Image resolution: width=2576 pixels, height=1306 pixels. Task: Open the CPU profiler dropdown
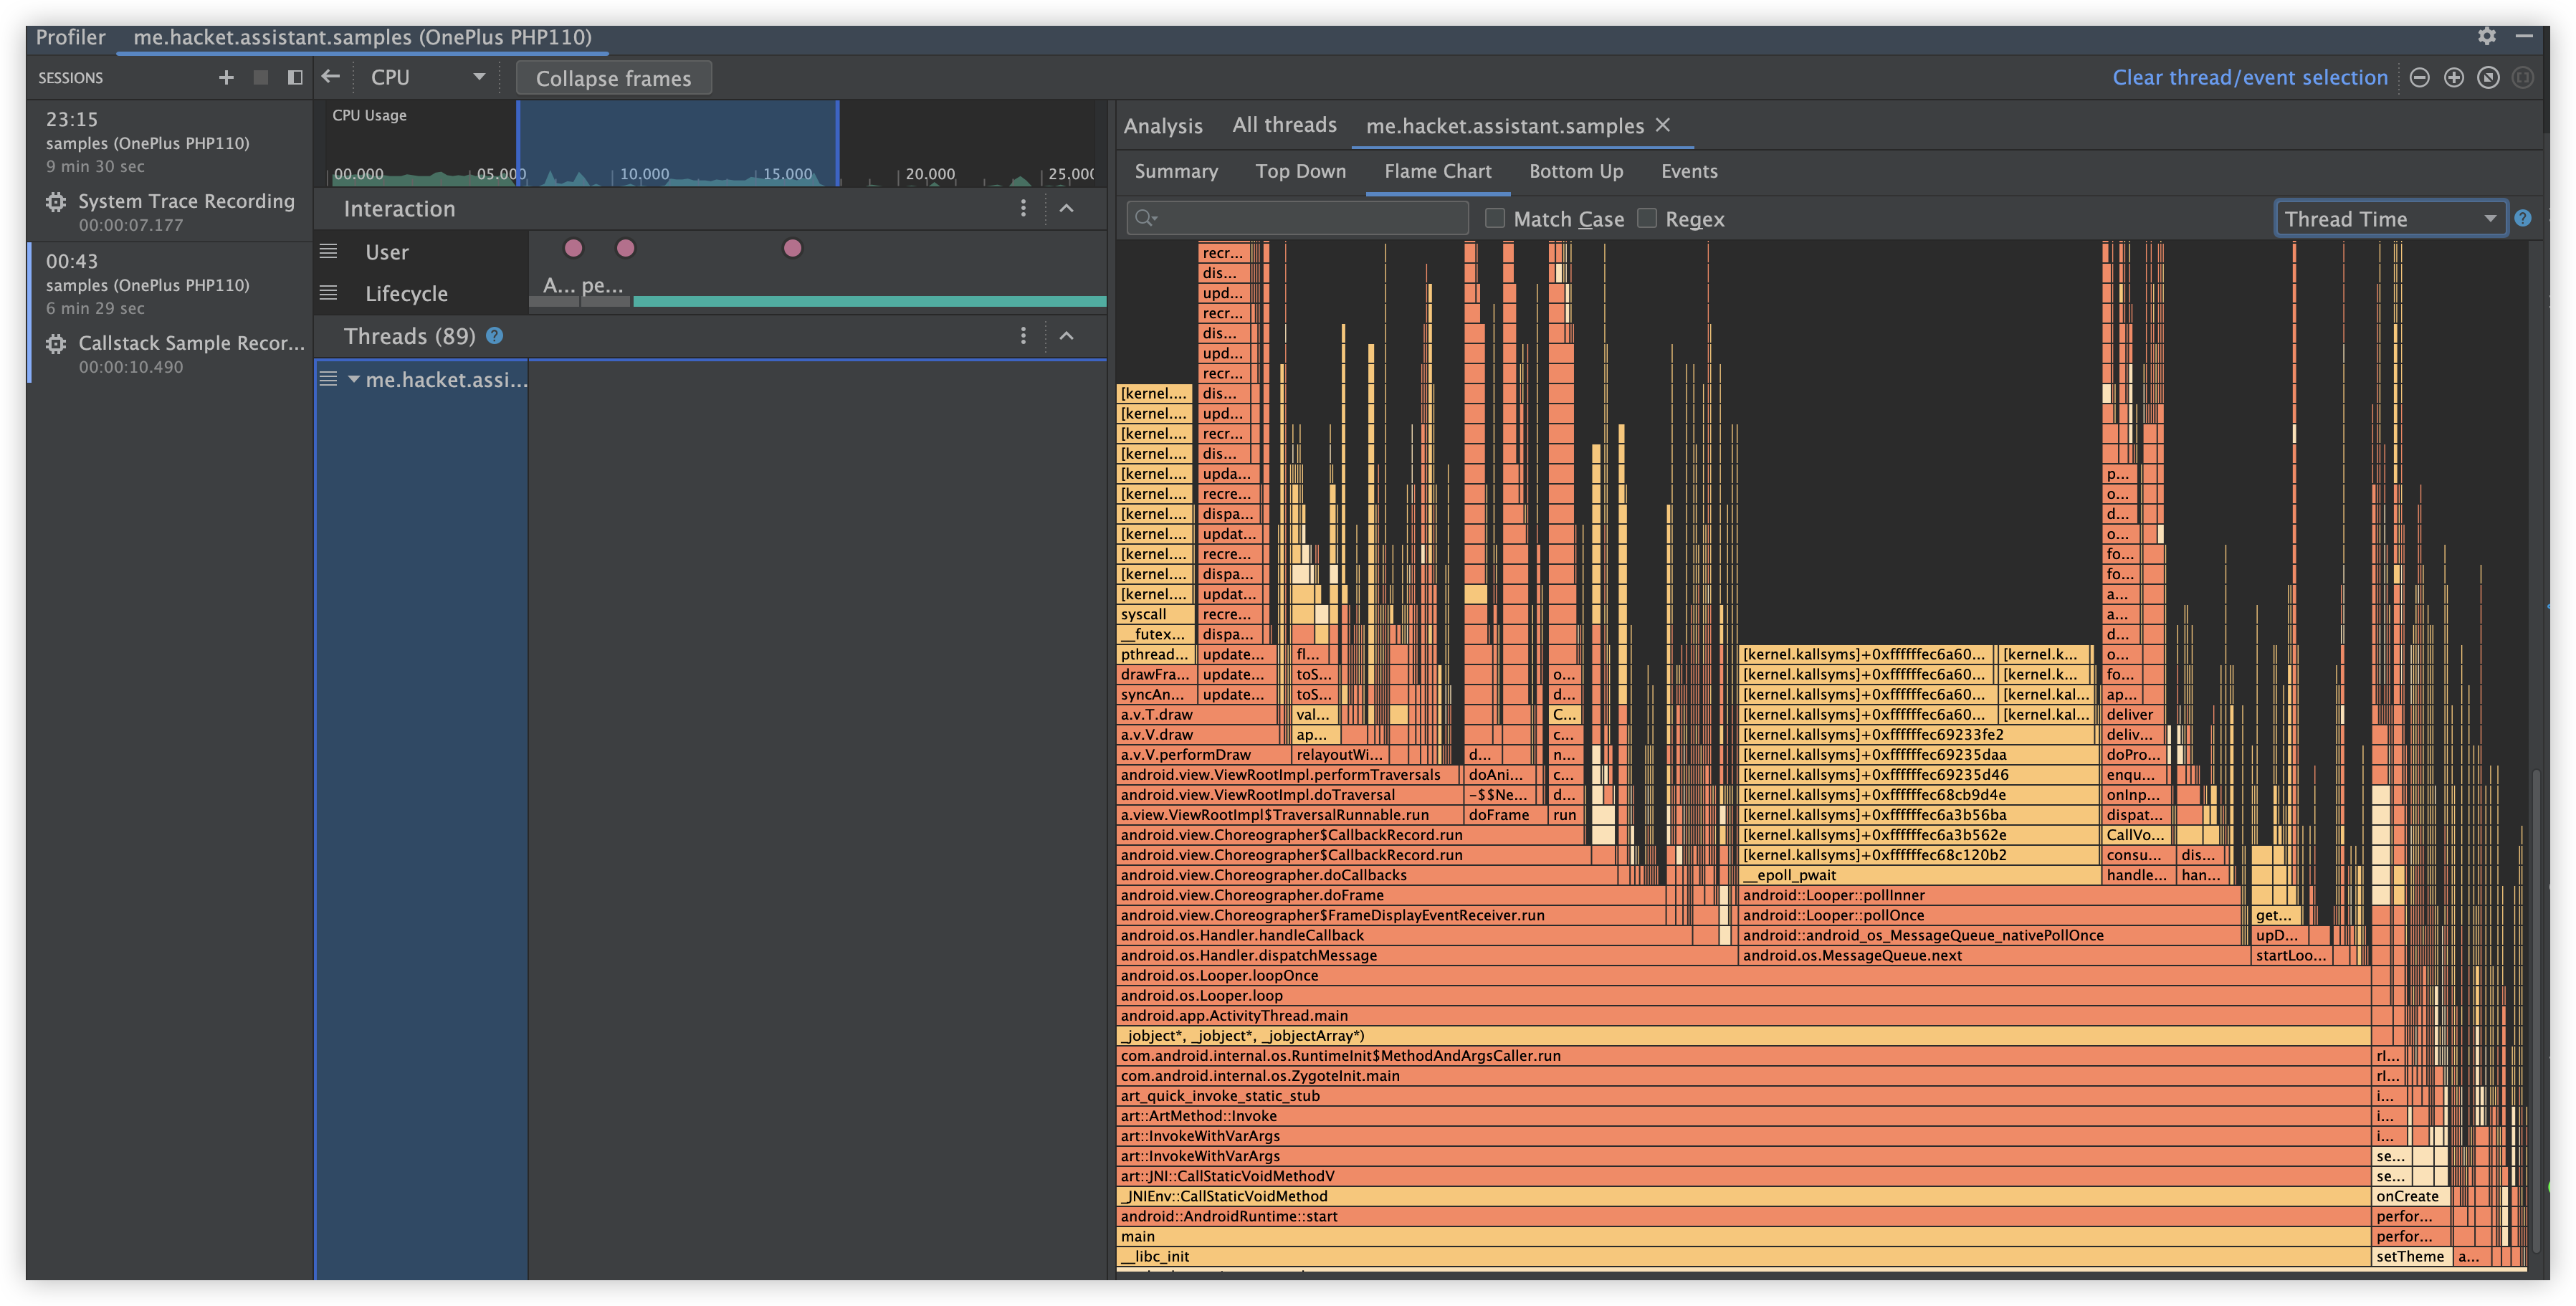pyautogui.click(x=426, y=77)
